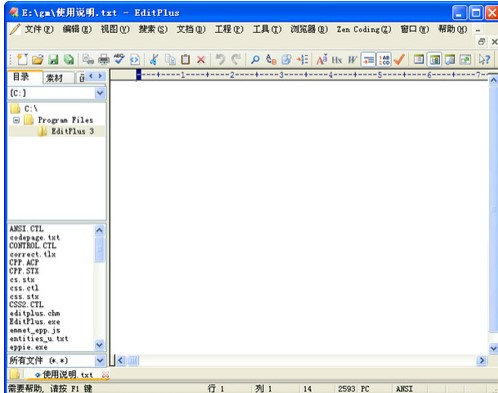498x393 pixels.
Task: Select the EditPlus 3 folder
Action: tap(72, 131)
